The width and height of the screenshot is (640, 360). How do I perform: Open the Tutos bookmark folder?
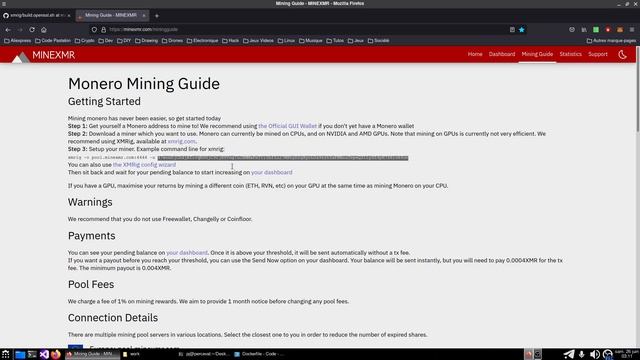pyautogui.click(x=335, y=41)
